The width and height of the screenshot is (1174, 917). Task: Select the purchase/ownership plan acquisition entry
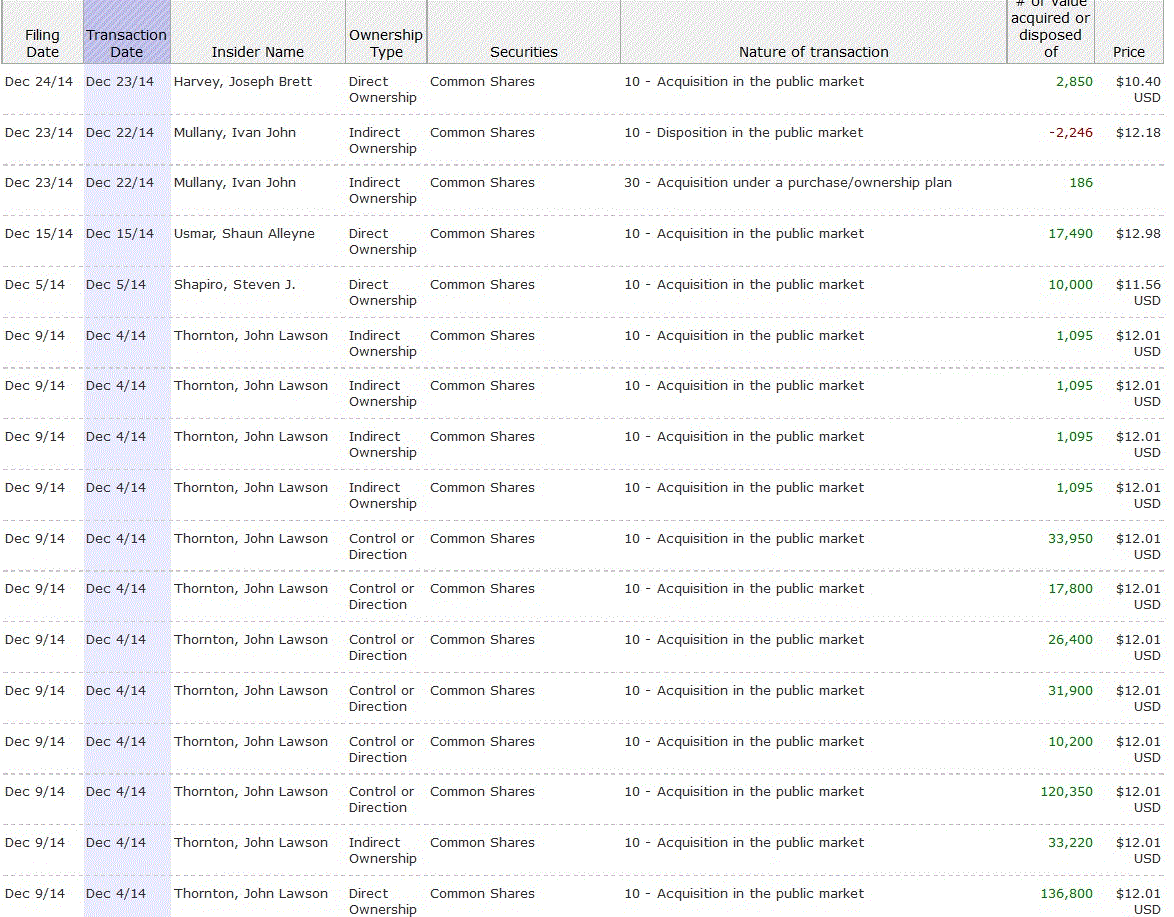787,183
